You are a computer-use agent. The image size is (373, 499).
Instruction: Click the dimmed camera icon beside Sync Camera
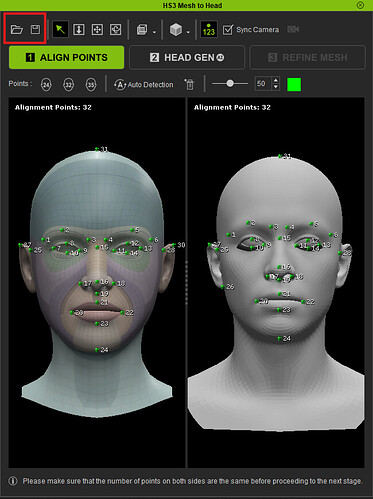click(x=293, y=29)
